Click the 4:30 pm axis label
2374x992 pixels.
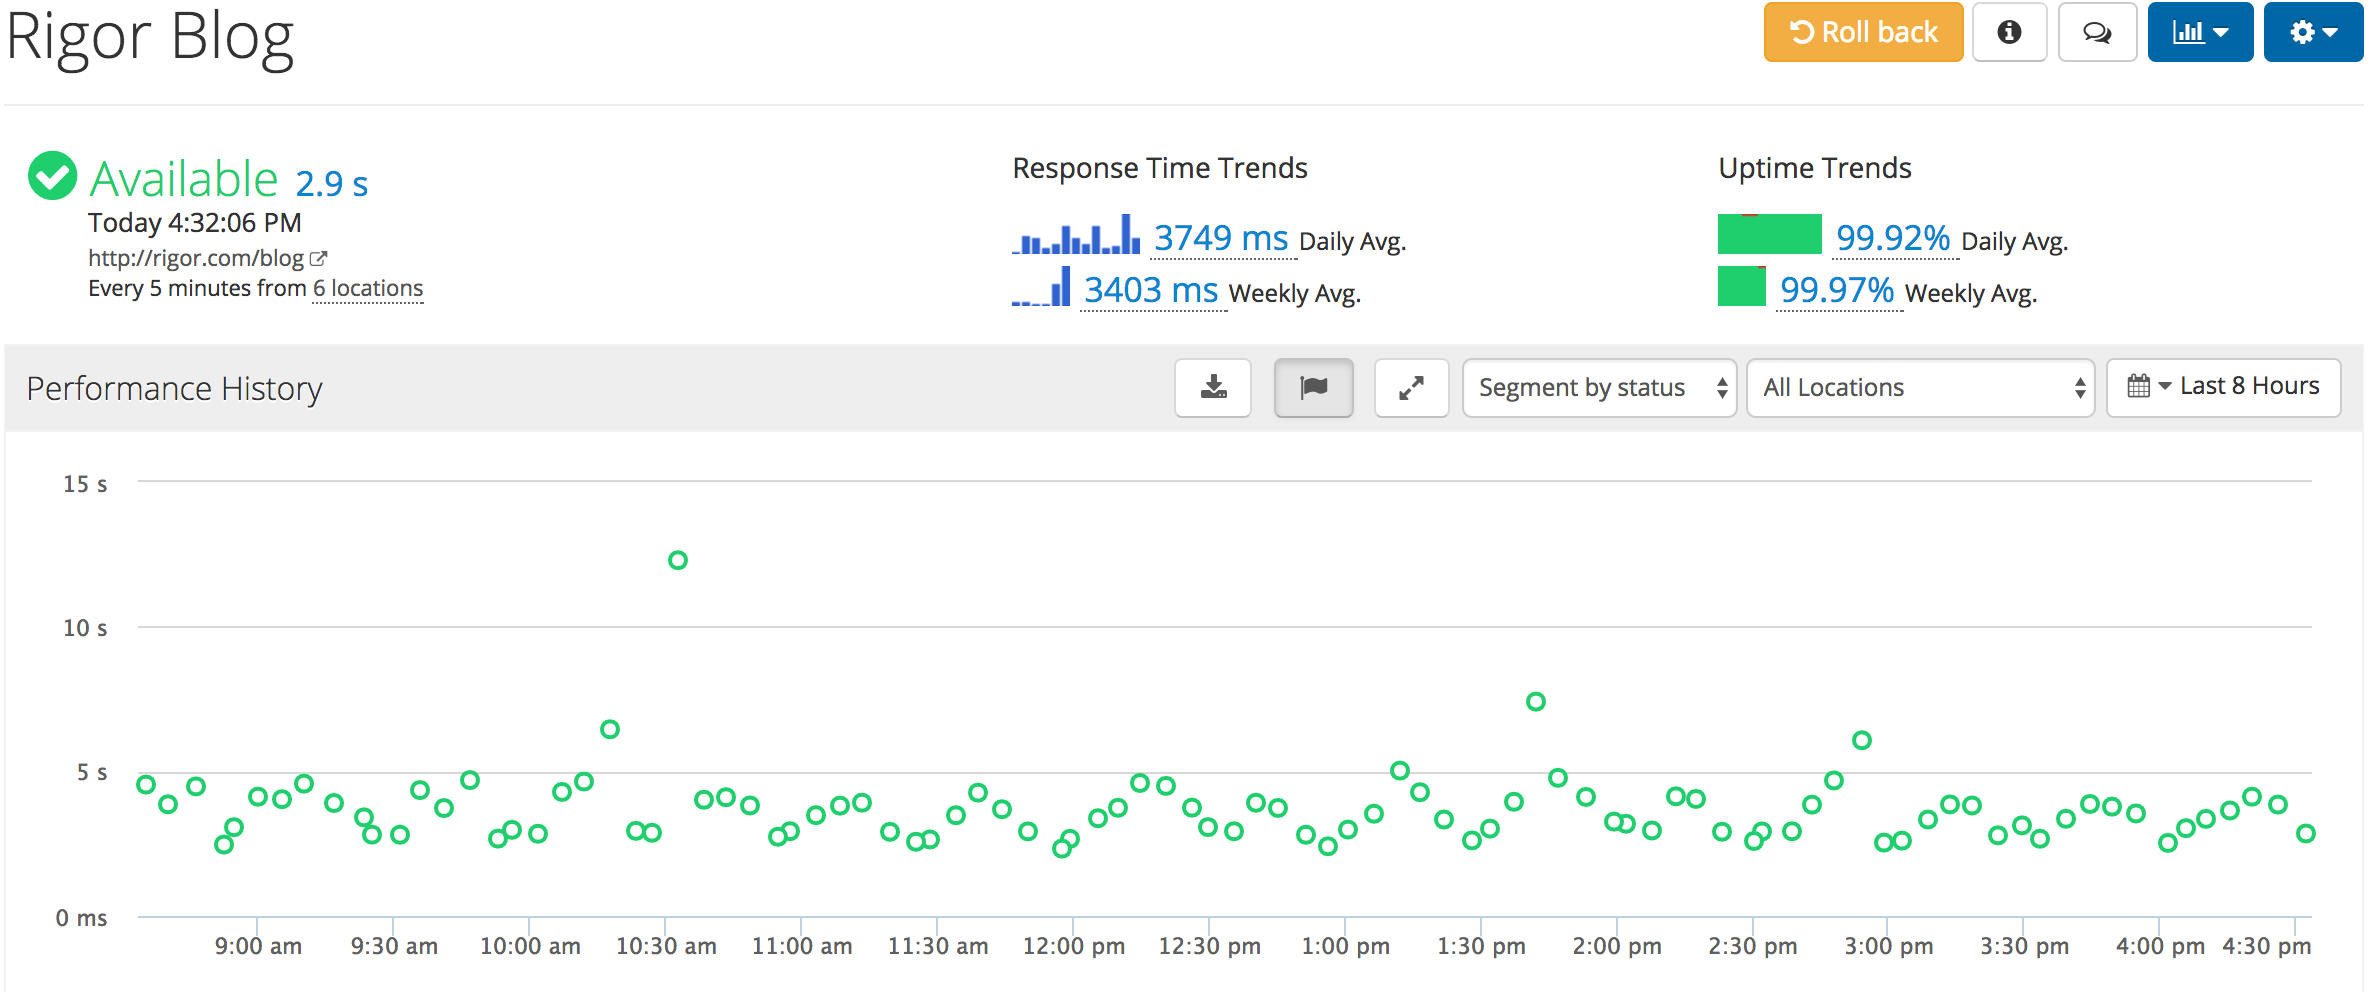(x=2266, y=946)
